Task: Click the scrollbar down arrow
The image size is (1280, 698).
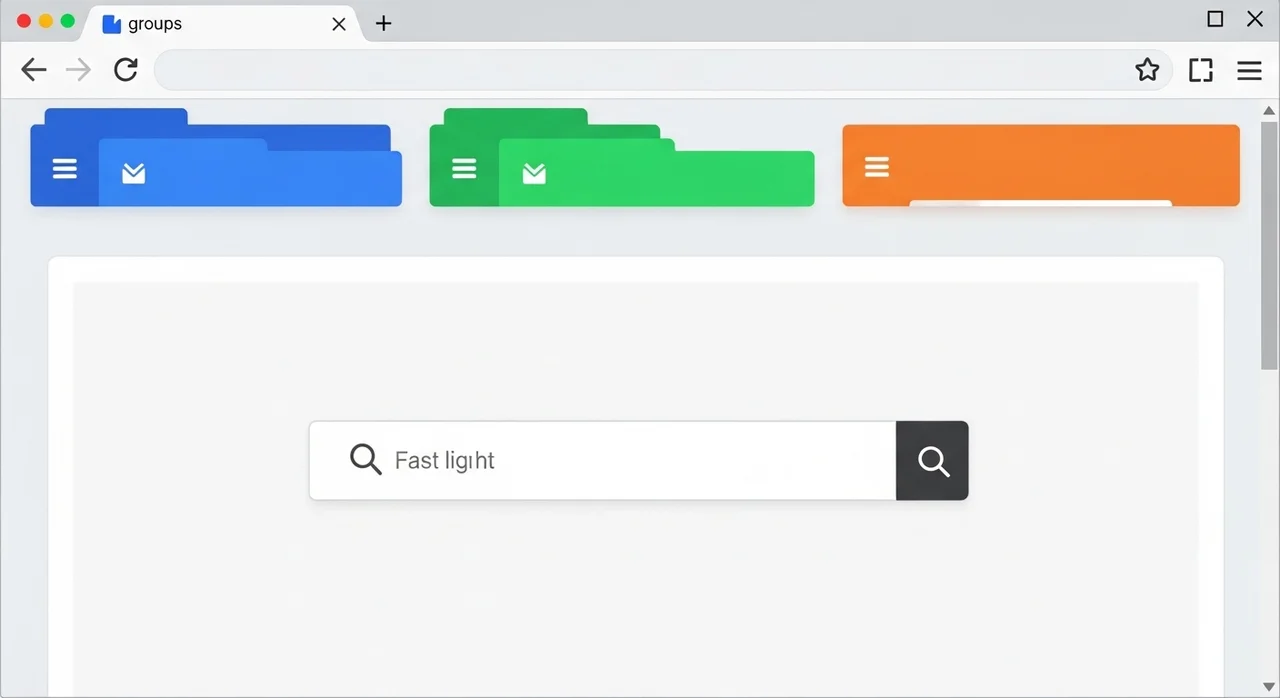Action: tap(1269, 687)
